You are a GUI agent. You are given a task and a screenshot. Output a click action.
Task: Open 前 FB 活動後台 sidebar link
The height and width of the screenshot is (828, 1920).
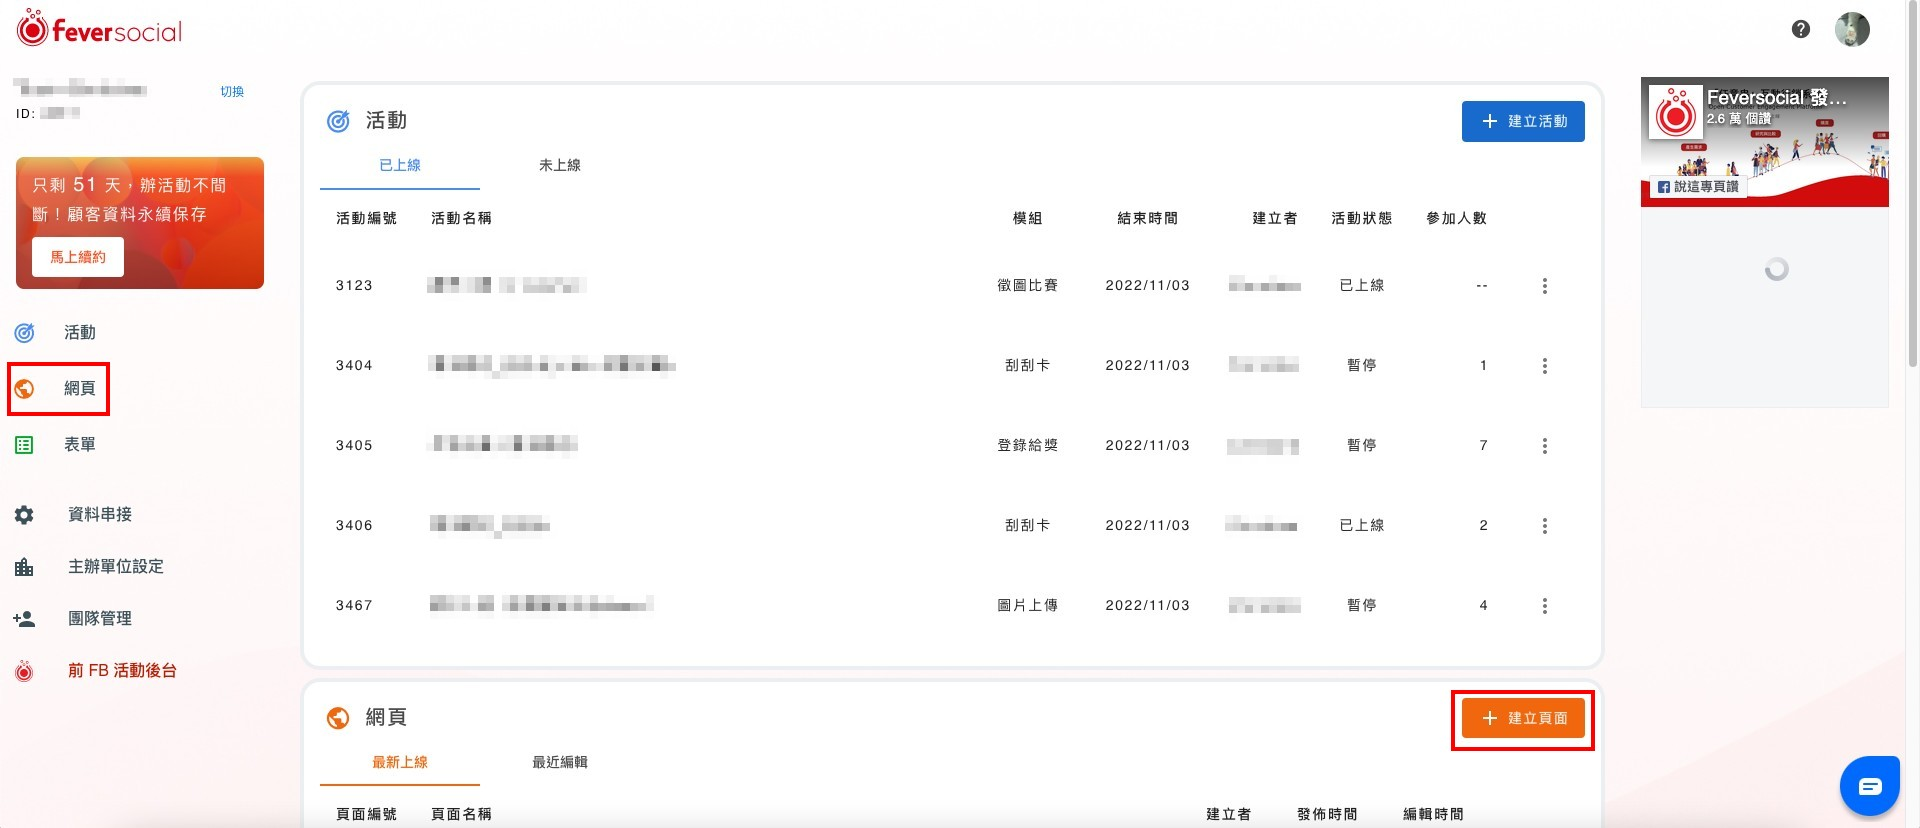click(121, 671)
